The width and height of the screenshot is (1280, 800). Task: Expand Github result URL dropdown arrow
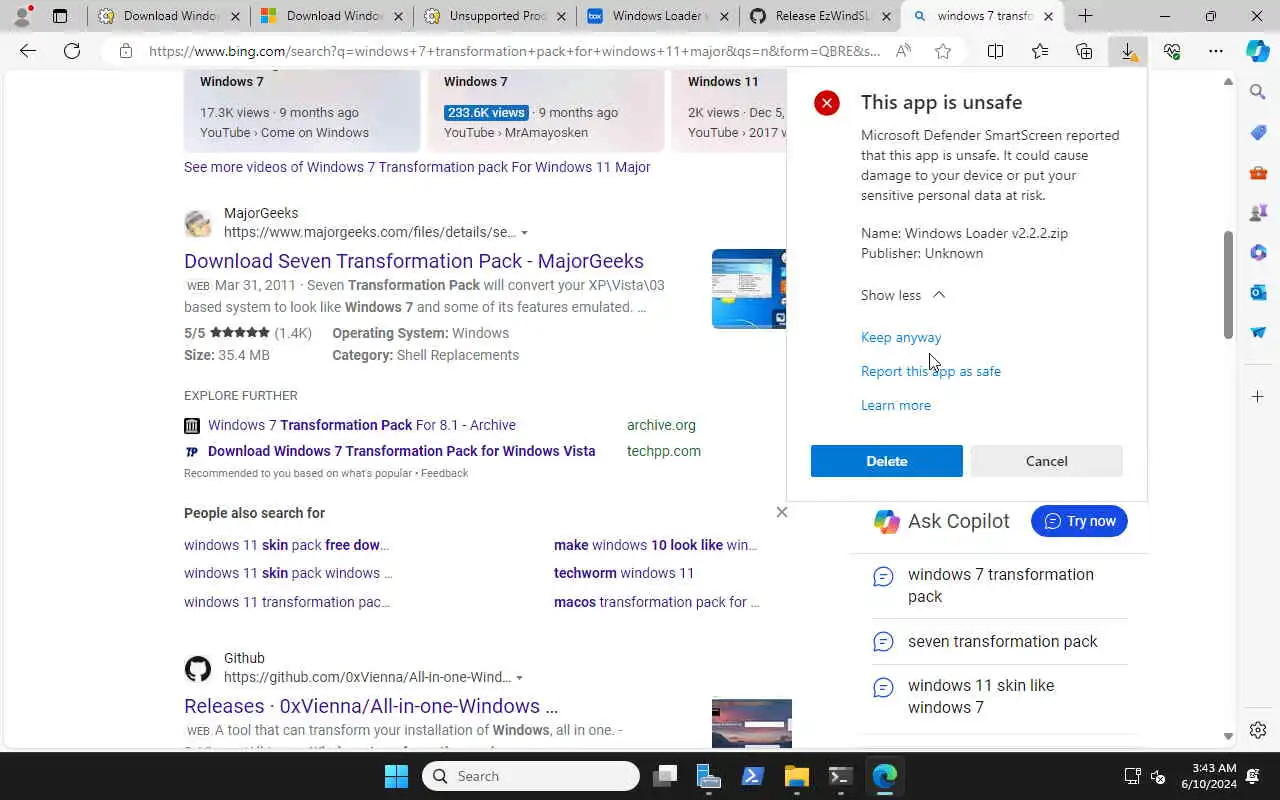pyautogui.click(x=519, y=678)
